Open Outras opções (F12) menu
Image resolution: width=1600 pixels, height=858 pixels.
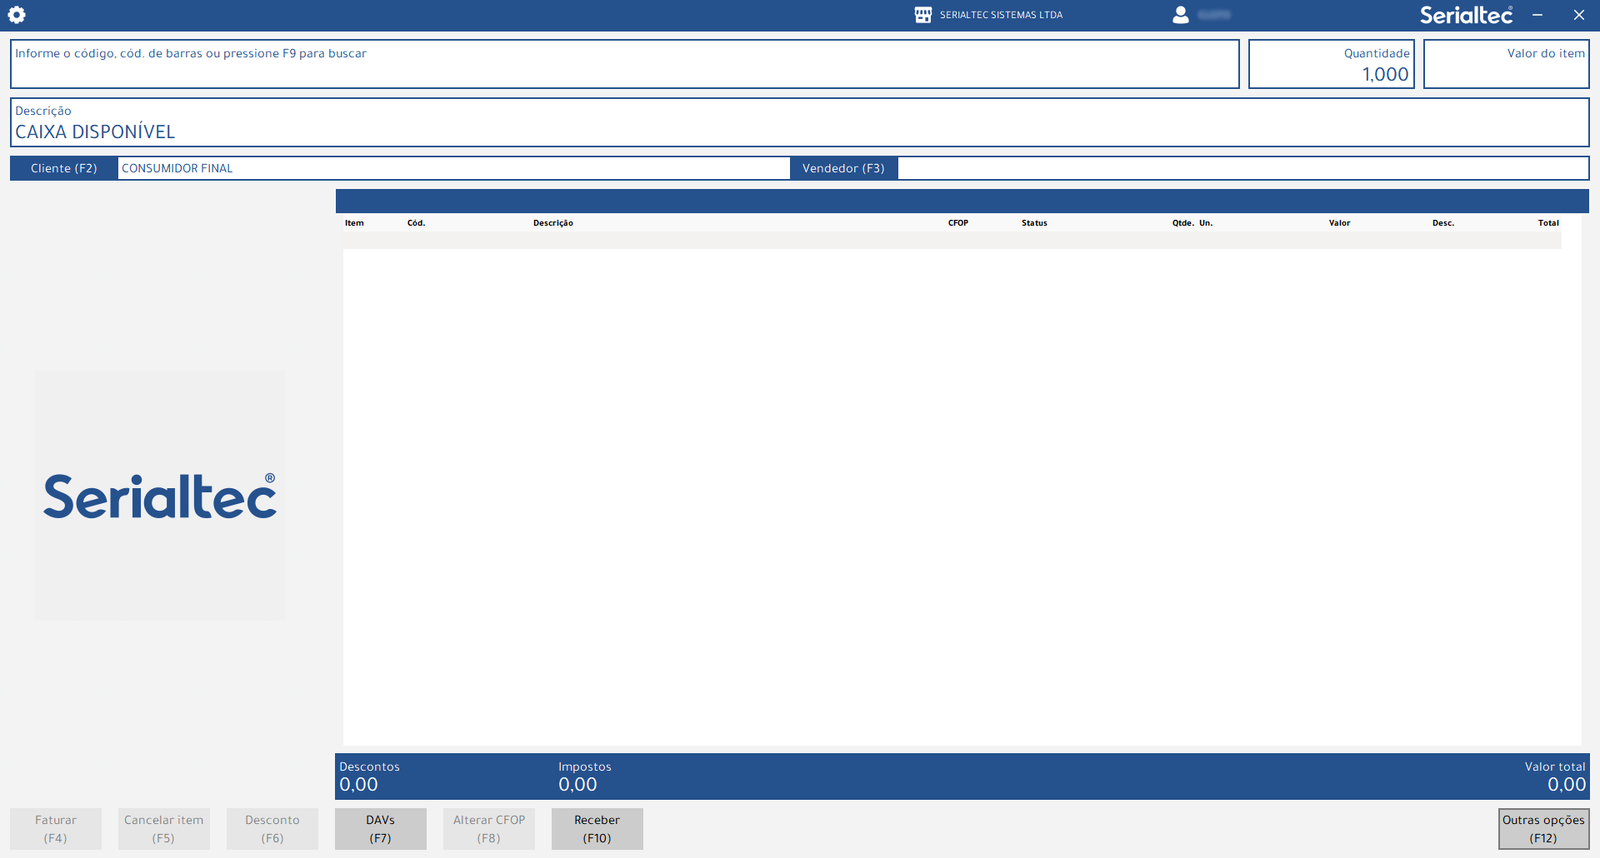pyautogui.click(x=1543, y=829)
